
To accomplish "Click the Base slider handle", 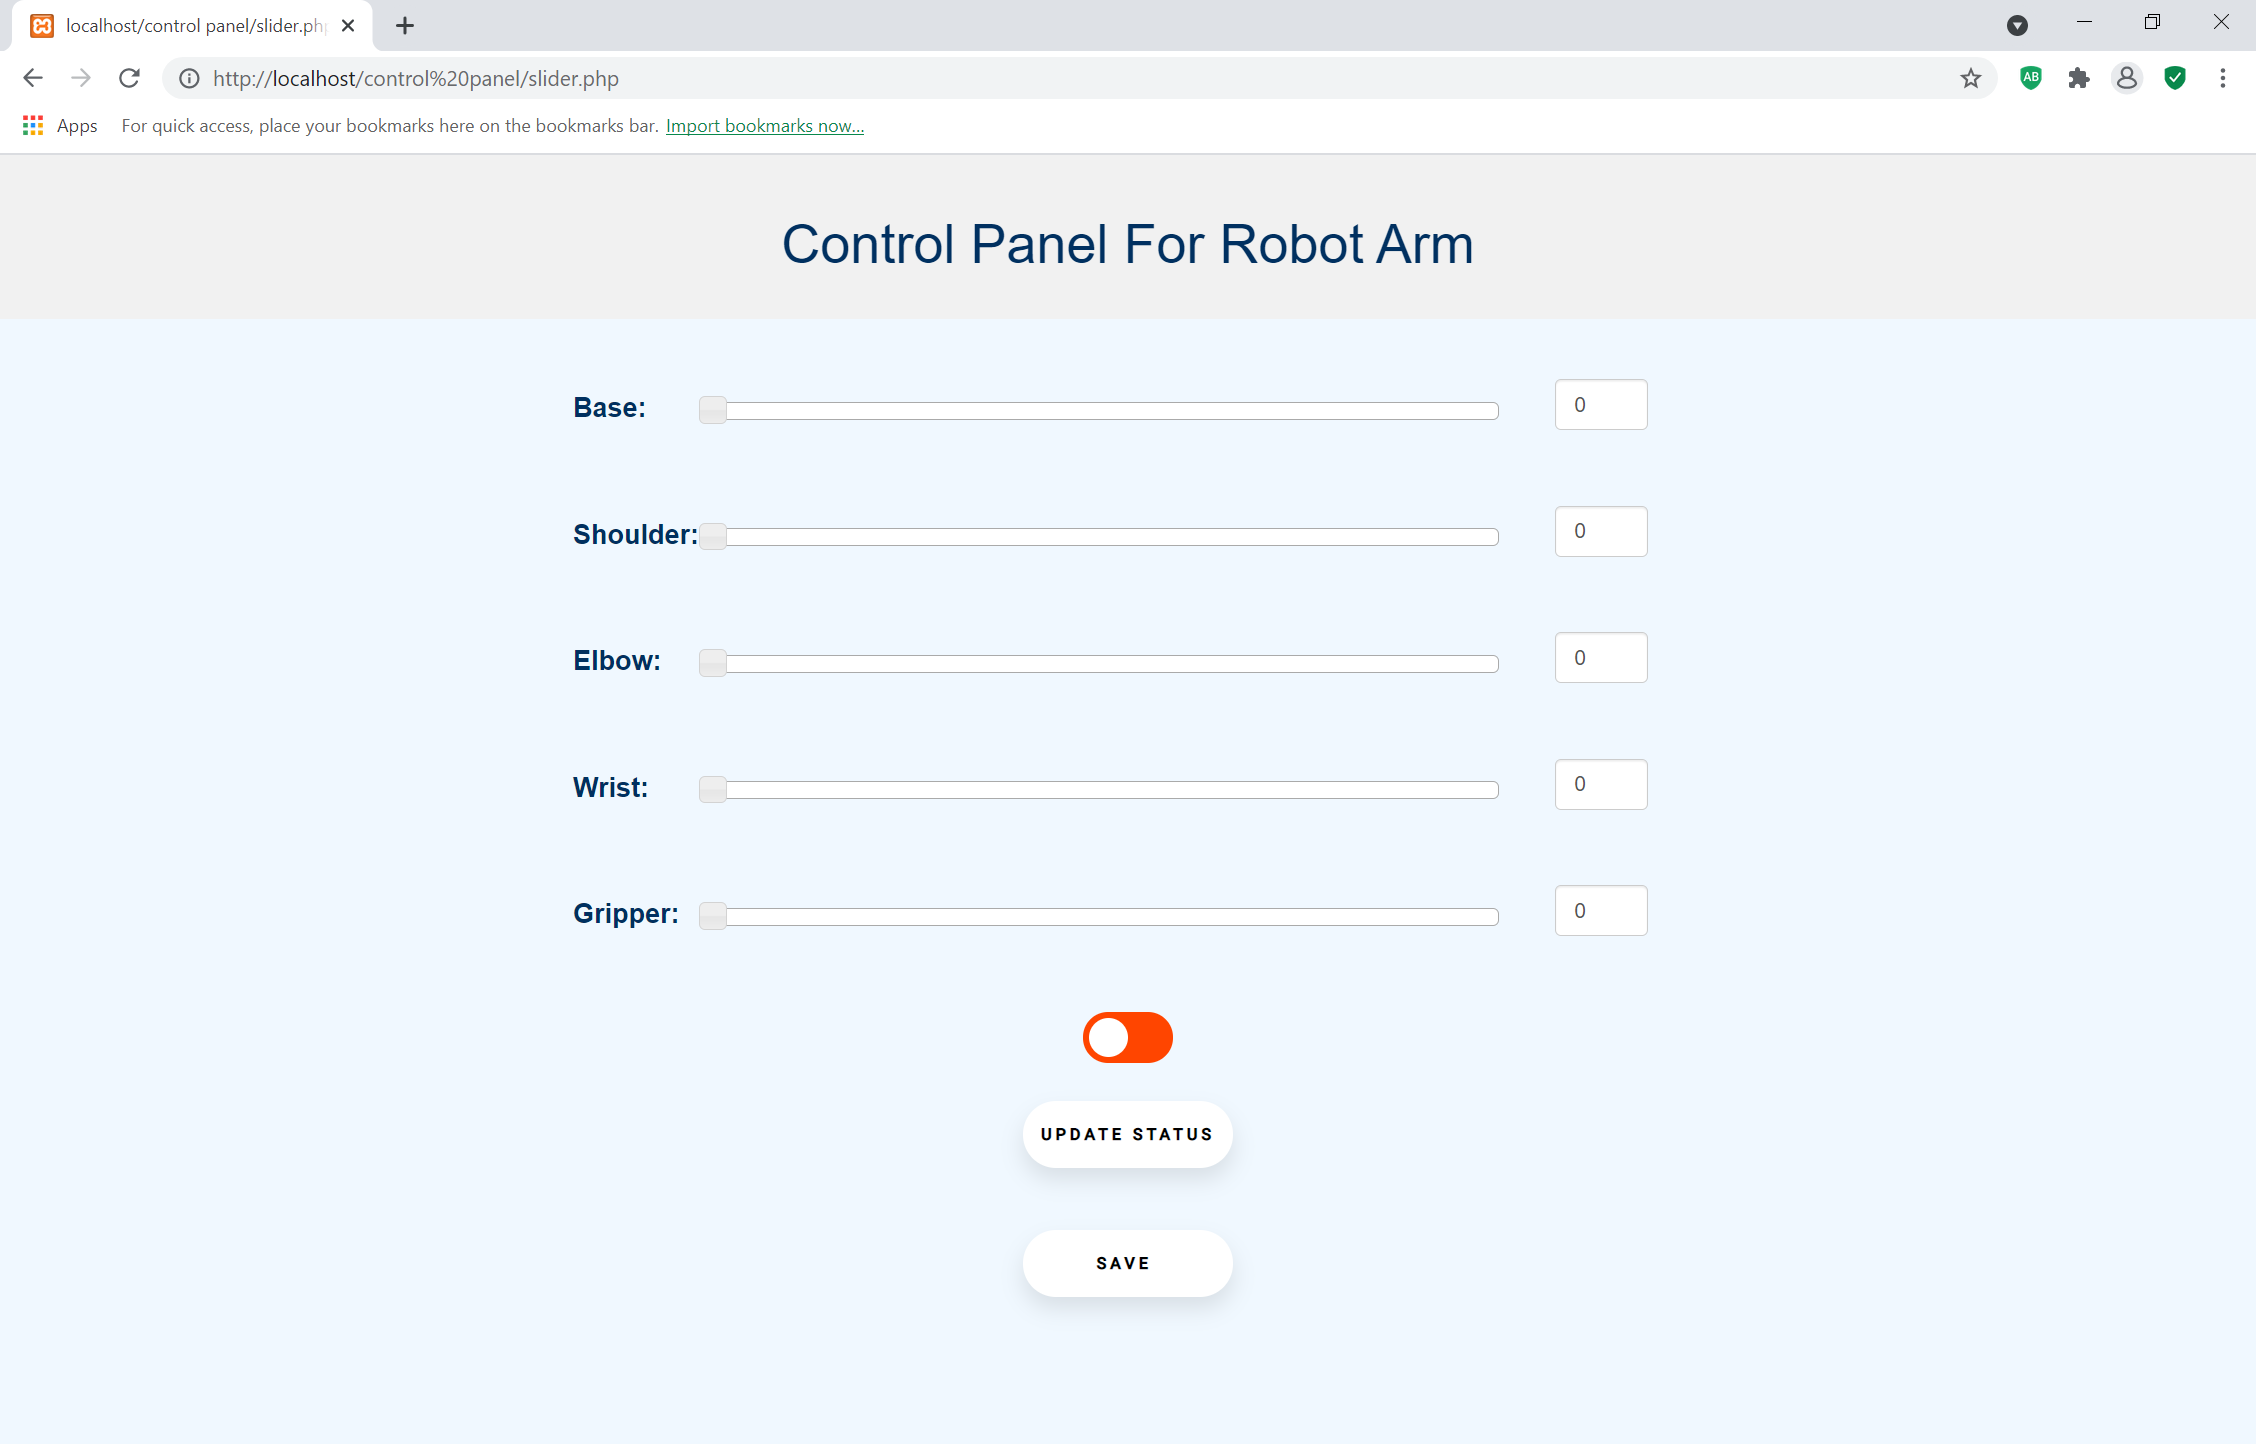I will 713,410.
